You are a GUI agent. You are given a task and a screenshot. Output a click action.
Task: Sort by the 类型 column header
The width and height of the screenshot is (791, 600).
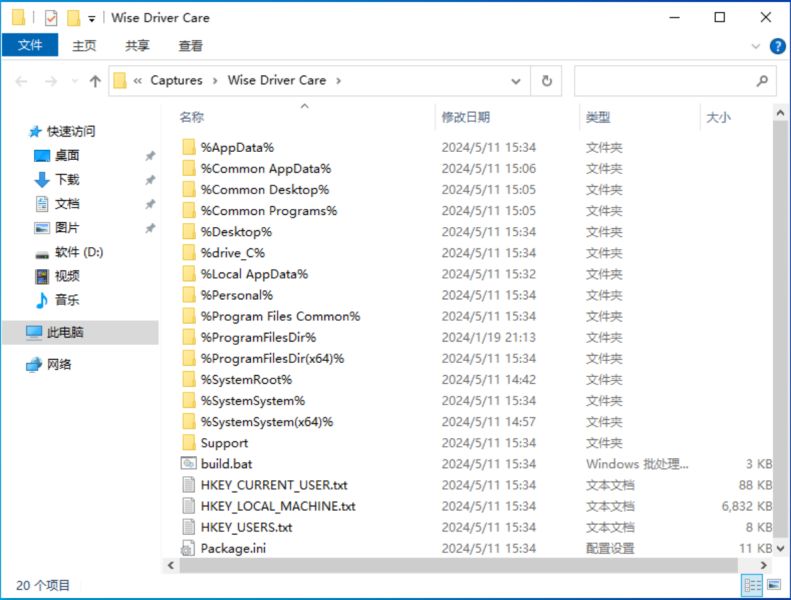tap(598, 117)
